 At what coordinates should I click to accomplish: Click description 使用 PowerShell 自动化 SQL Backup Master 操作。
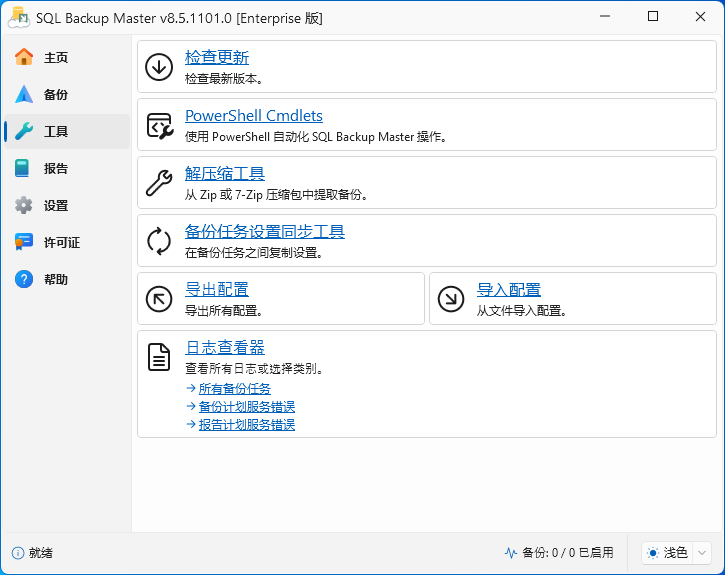(x=316, y=137)
